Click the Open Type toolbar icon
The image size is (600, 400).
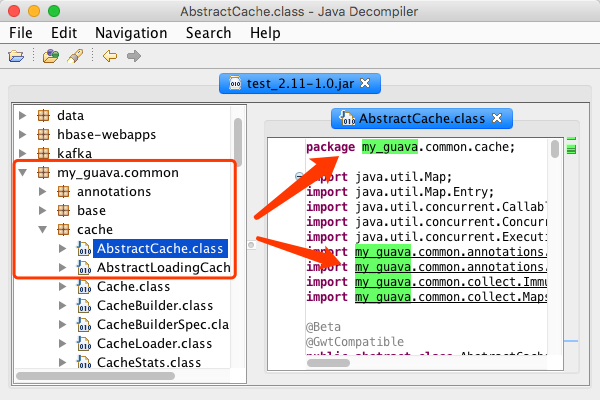coord(50,55)
